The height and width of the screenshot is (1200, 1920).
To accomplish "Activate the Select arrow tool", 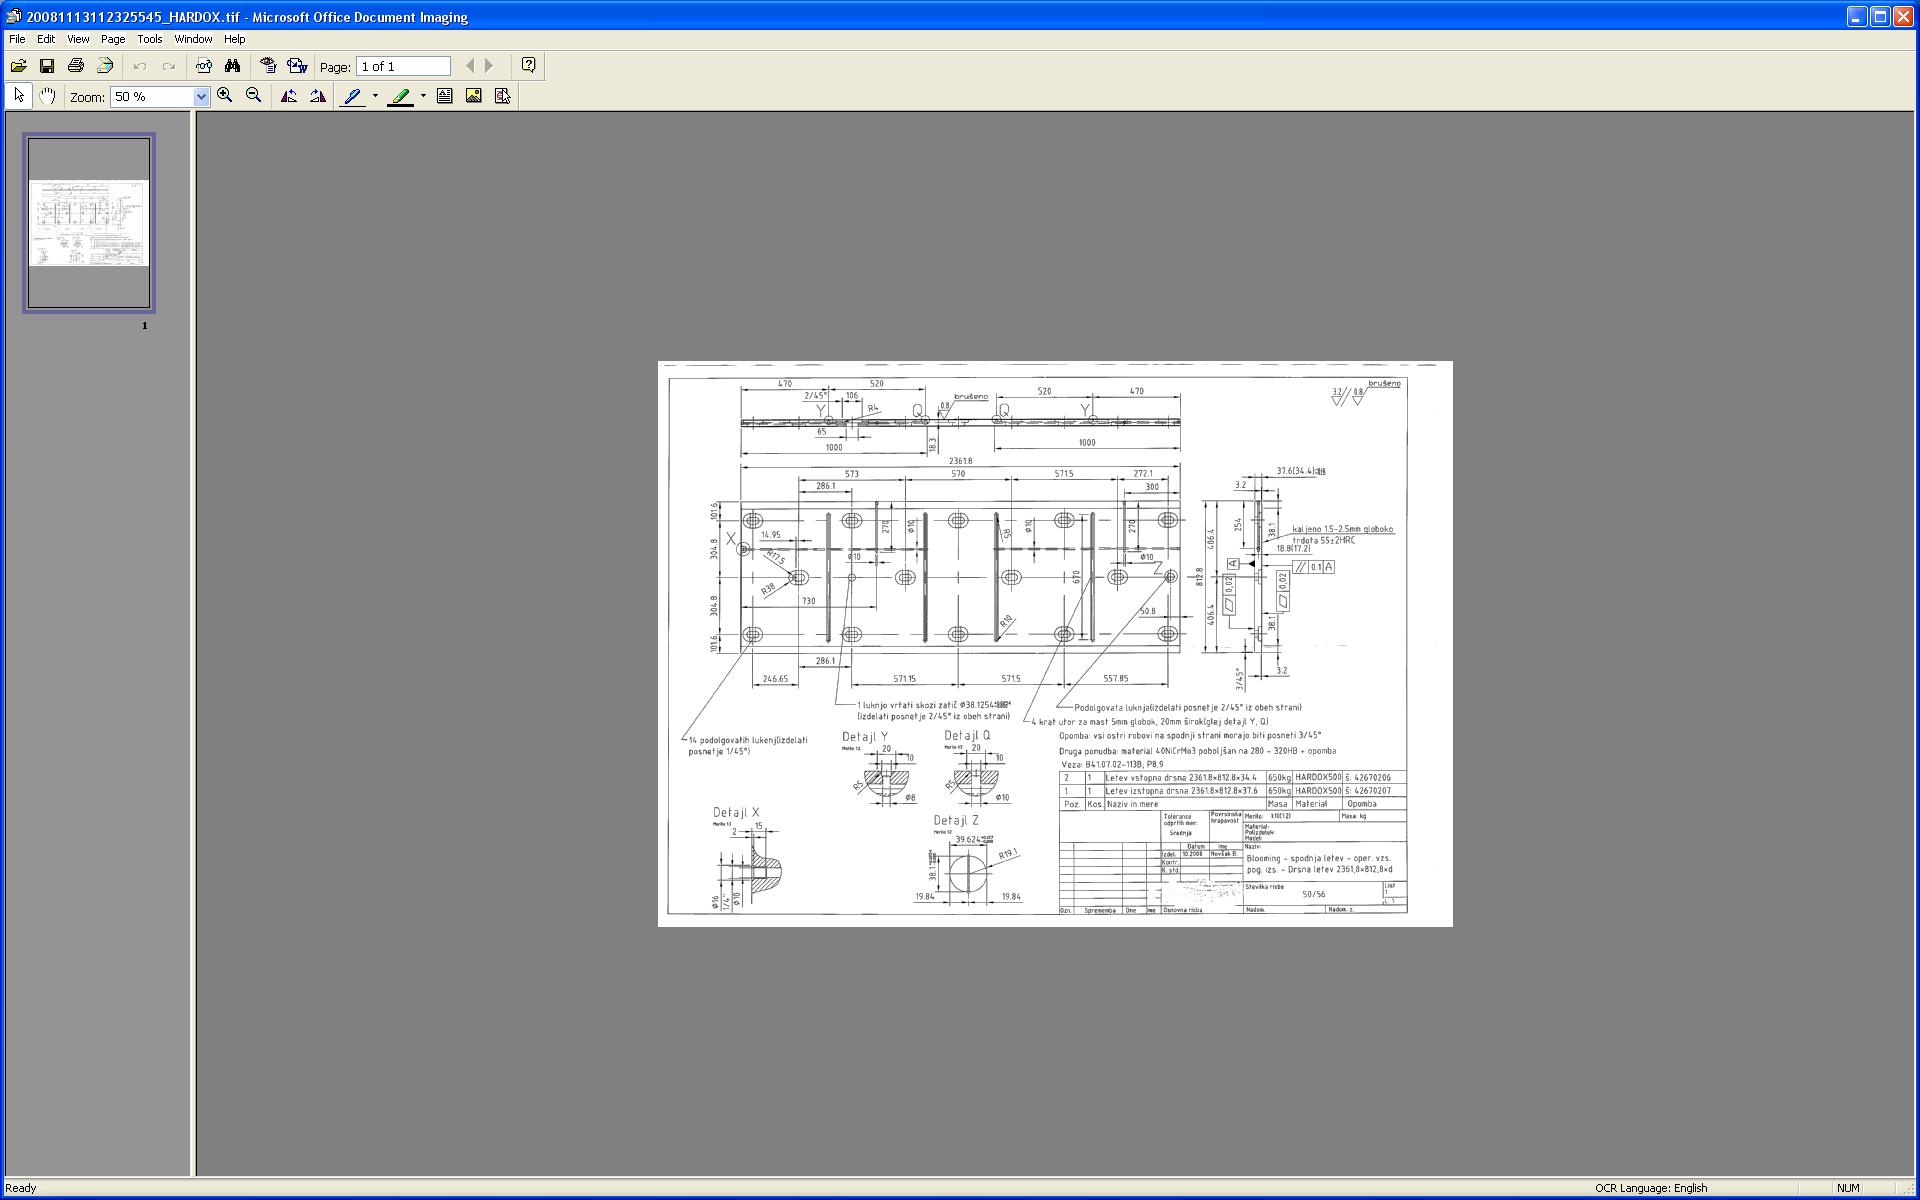I will [x=18, y=96].
